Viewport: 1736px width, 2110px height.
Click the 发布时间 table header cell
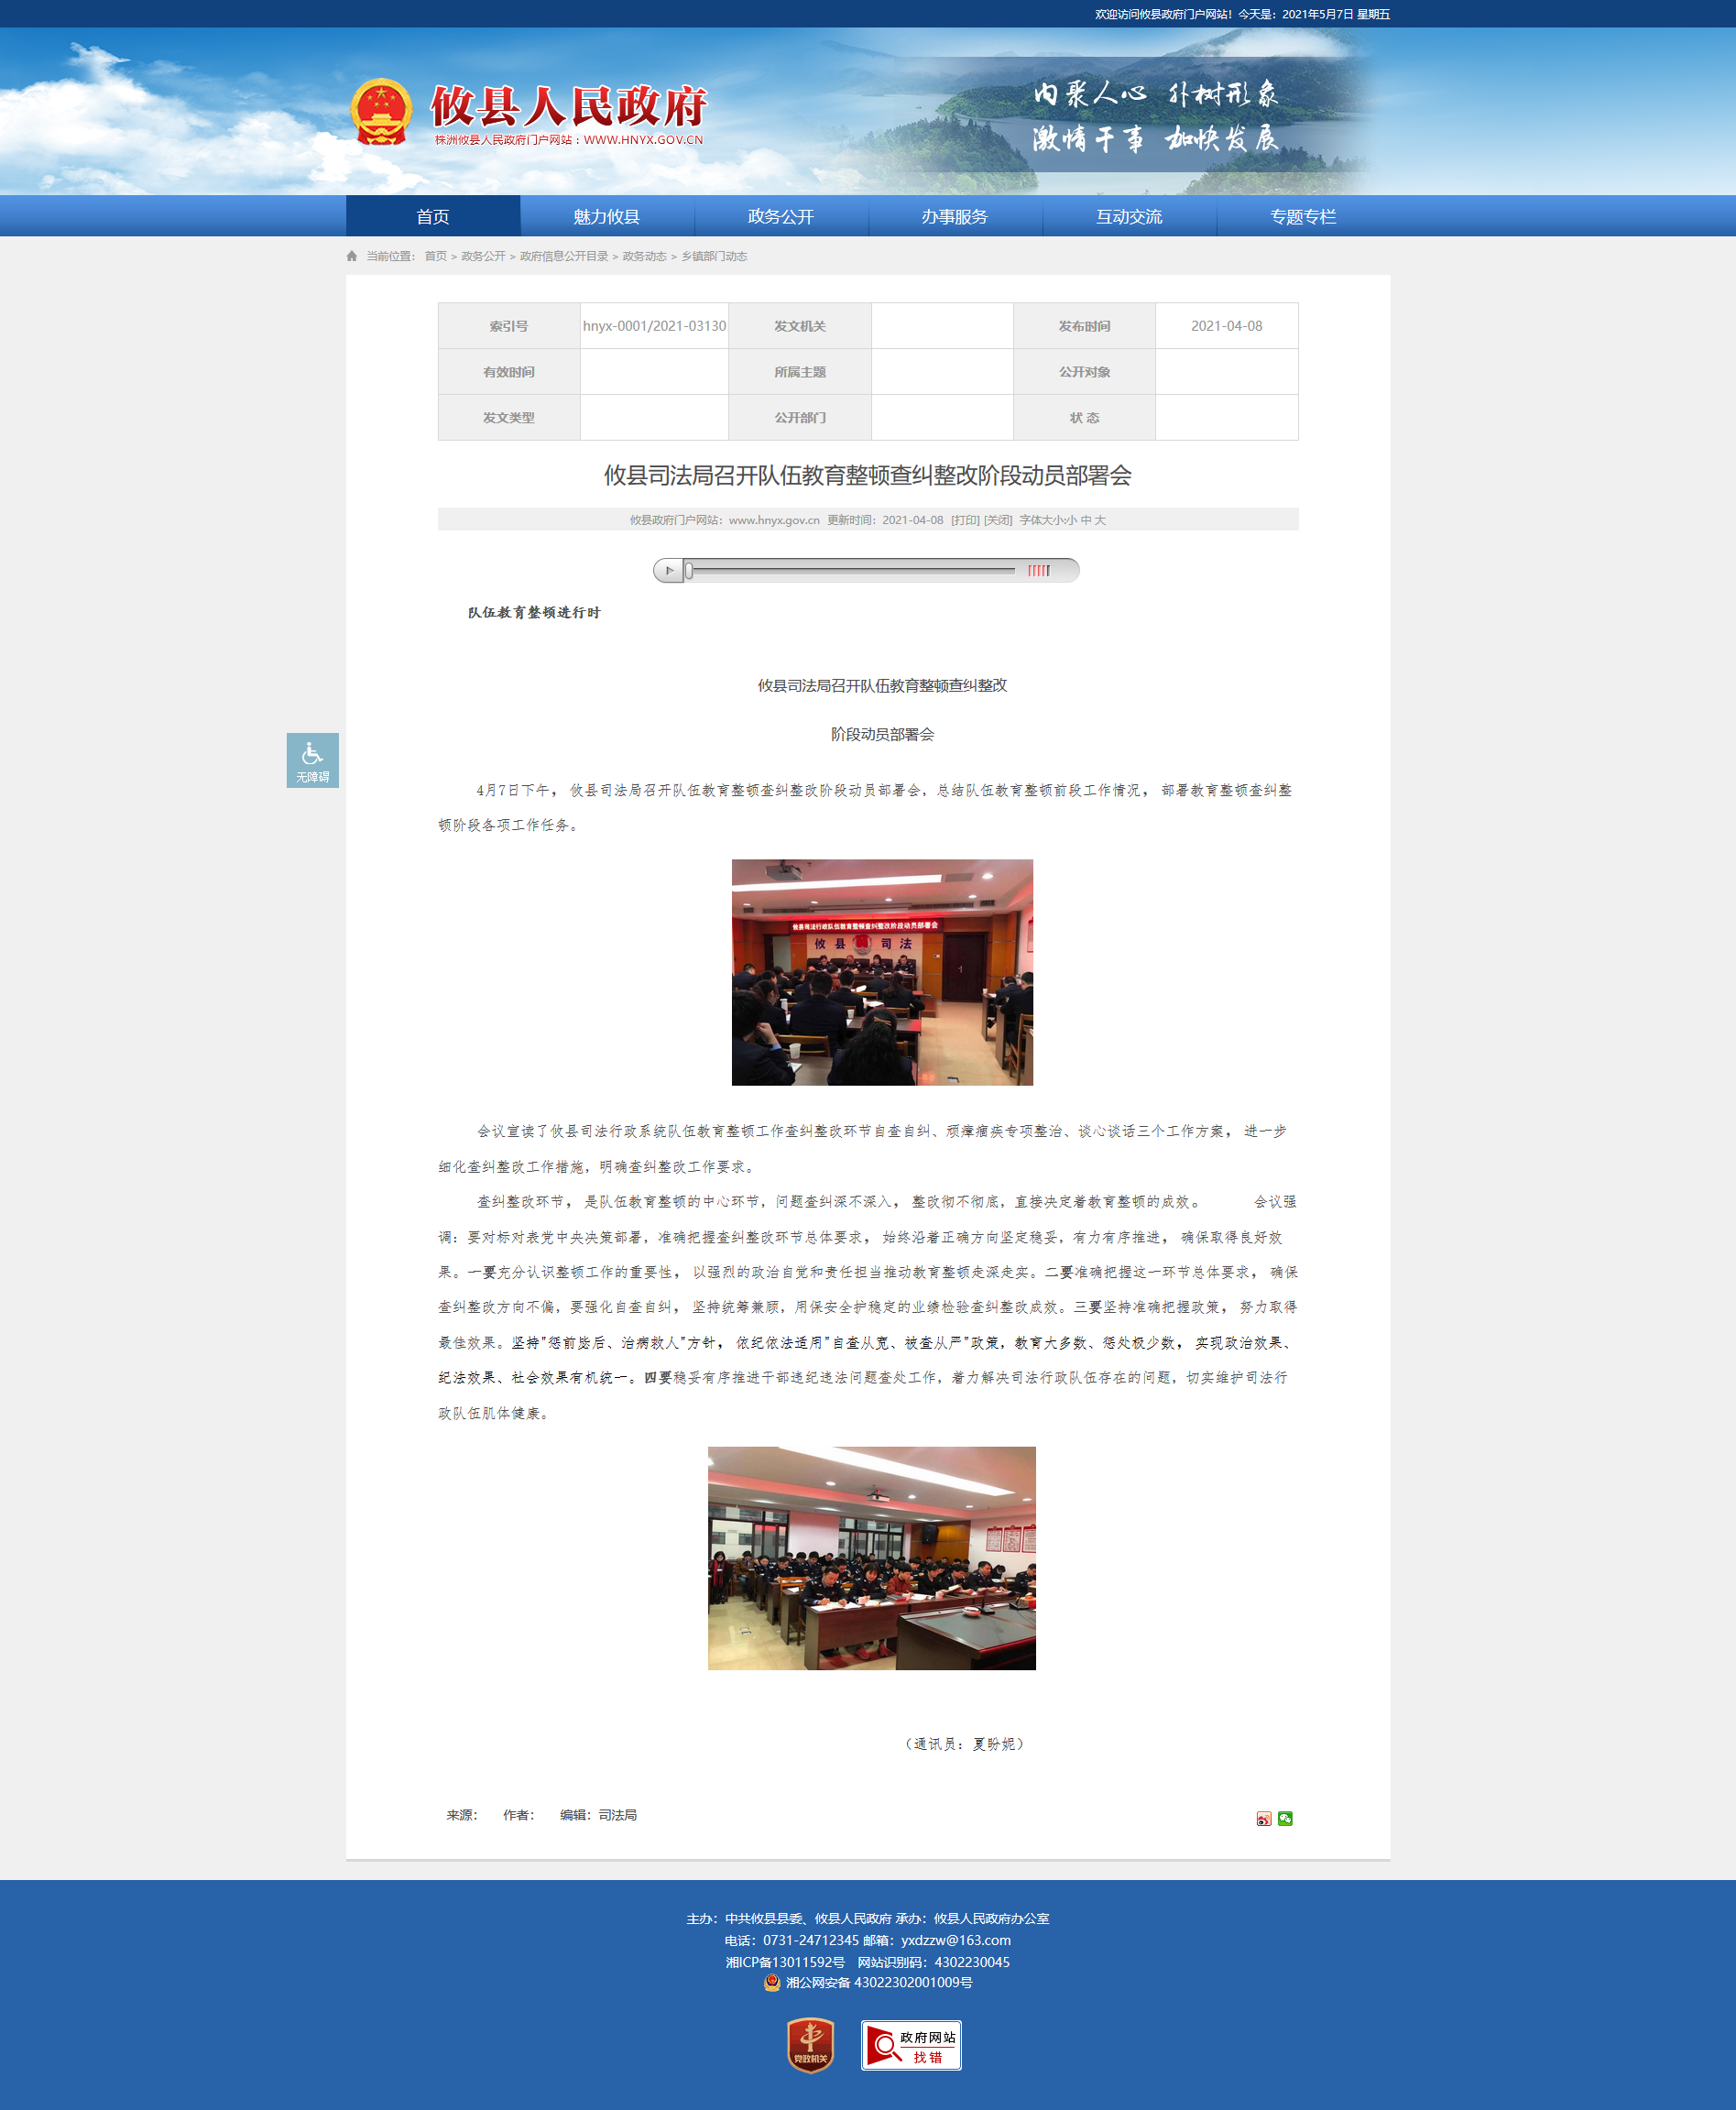[x=1084, y=326]
